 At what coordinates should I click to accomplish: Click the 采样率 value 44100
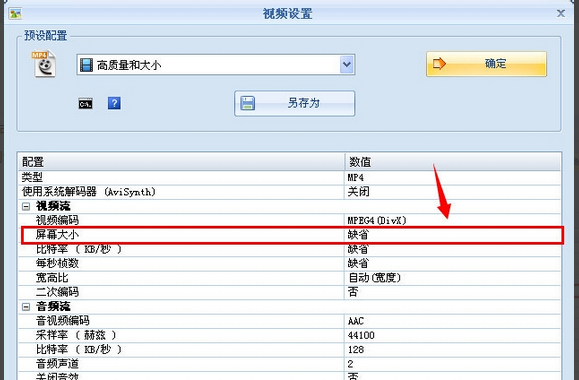[x=361, y=335]
